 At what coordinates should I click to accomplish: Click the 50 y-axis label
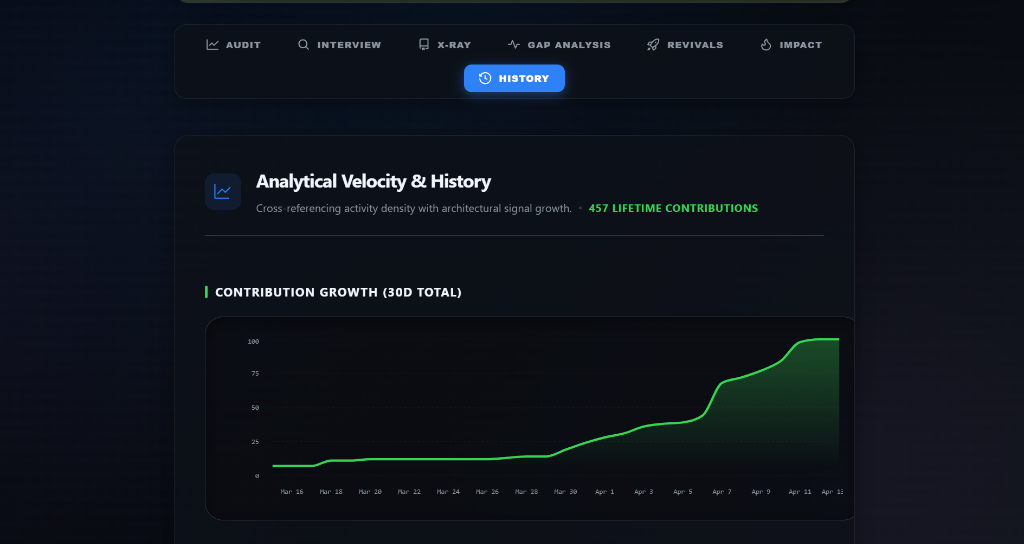255,408
